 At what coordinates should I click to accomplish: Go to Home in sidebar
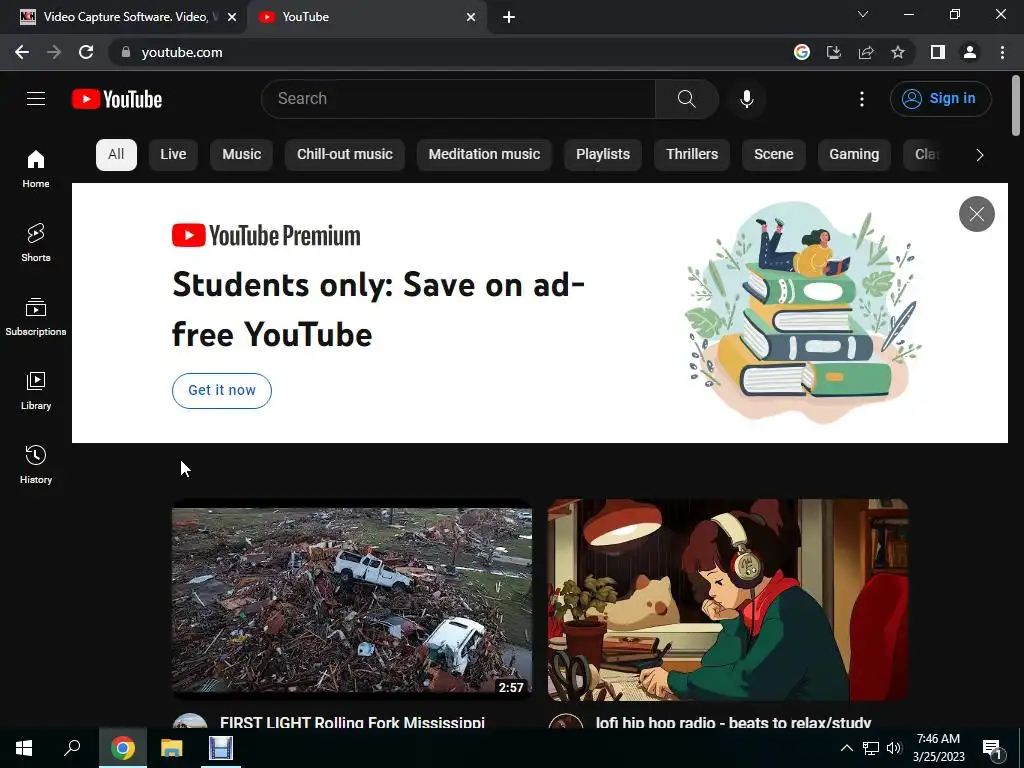pyautogui.click(x=36, y=168)
